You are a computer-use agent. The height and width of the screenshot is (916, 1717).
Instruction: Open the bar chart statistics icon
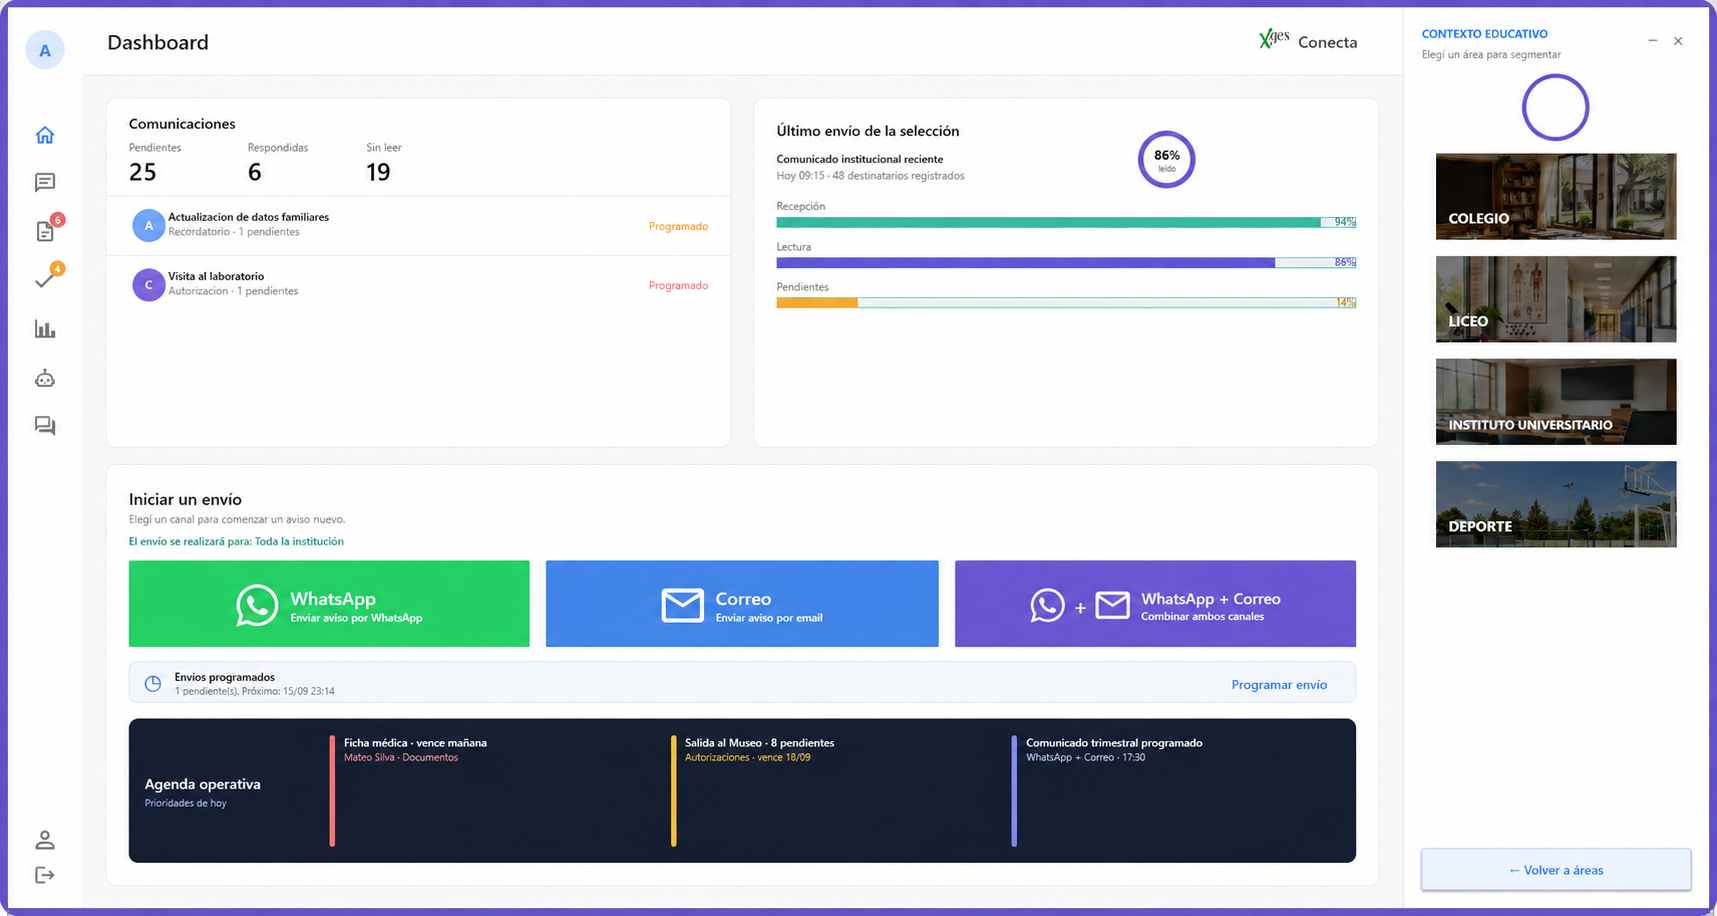click(x=45, y=329)
